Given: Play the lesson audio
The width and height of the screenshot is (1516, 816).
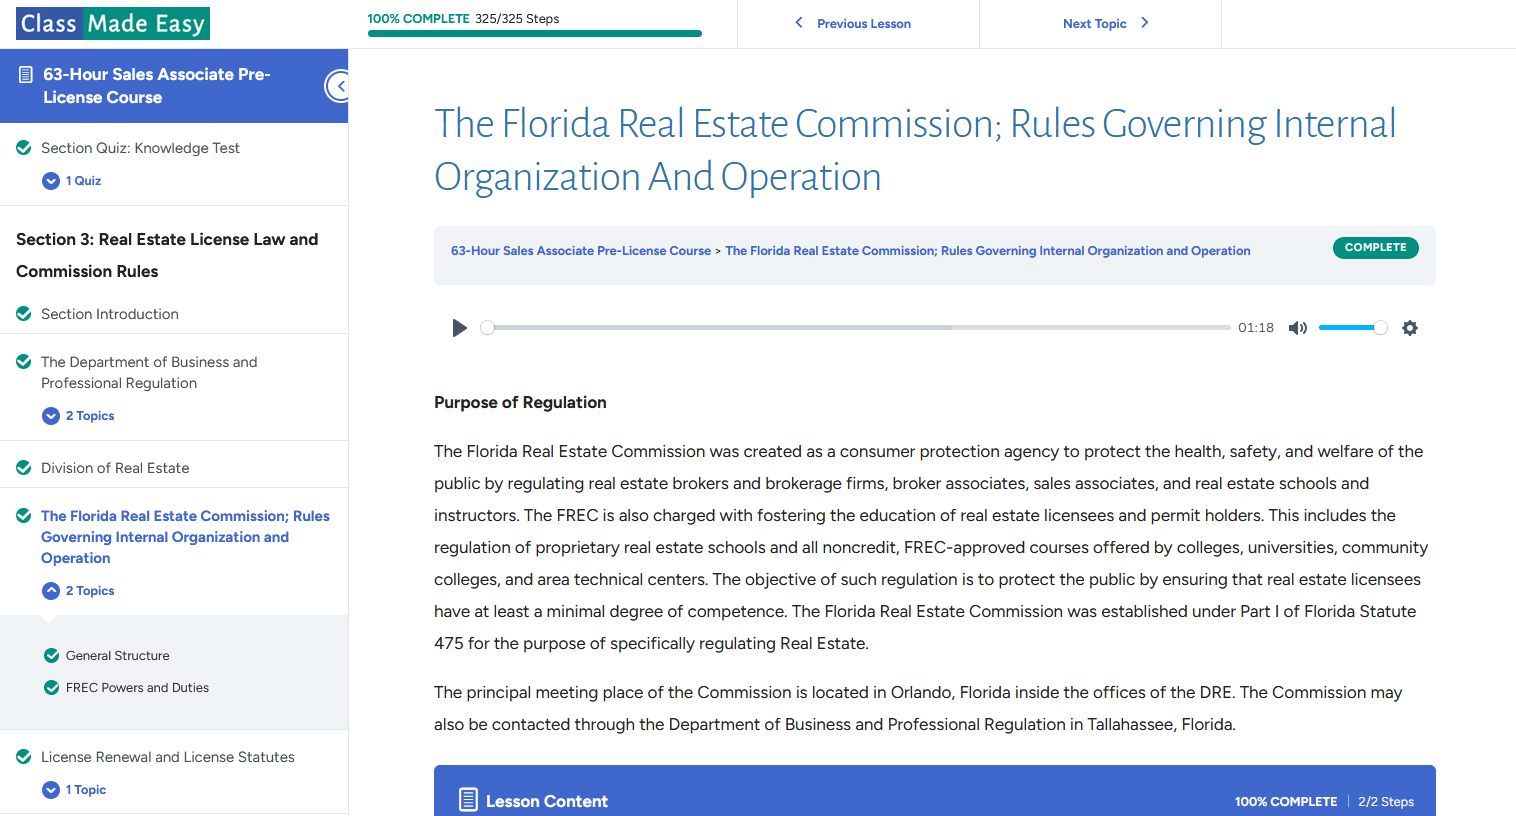Looking at the screenshot, I should pyautogui.click(x=459, y=328).
